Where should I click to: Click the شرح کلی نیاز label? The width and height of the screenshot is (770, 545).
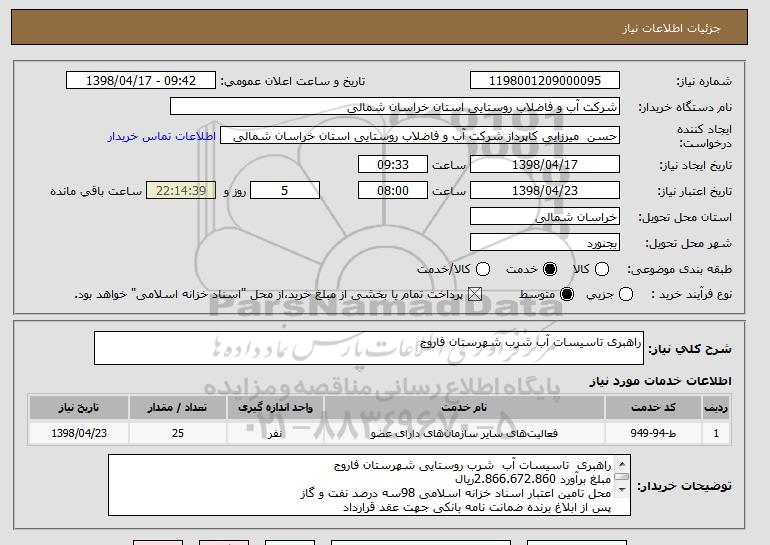coord(690,349)
